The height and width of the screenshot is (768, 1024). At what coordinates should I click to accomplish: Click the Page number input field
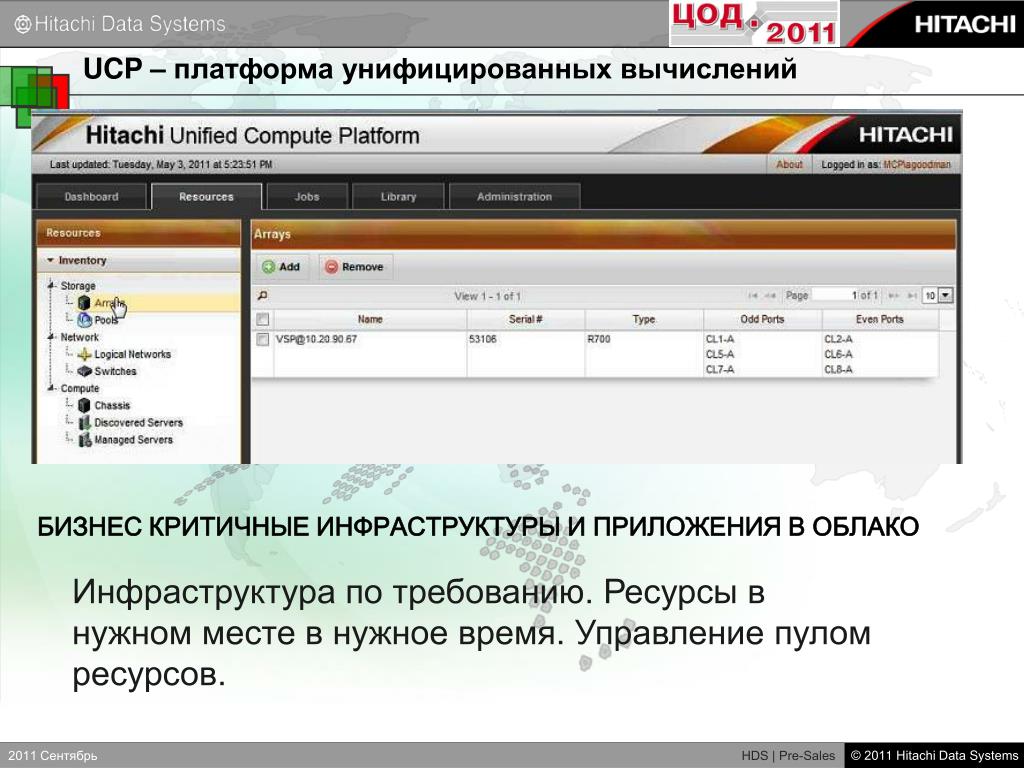[x=835, y=295]
